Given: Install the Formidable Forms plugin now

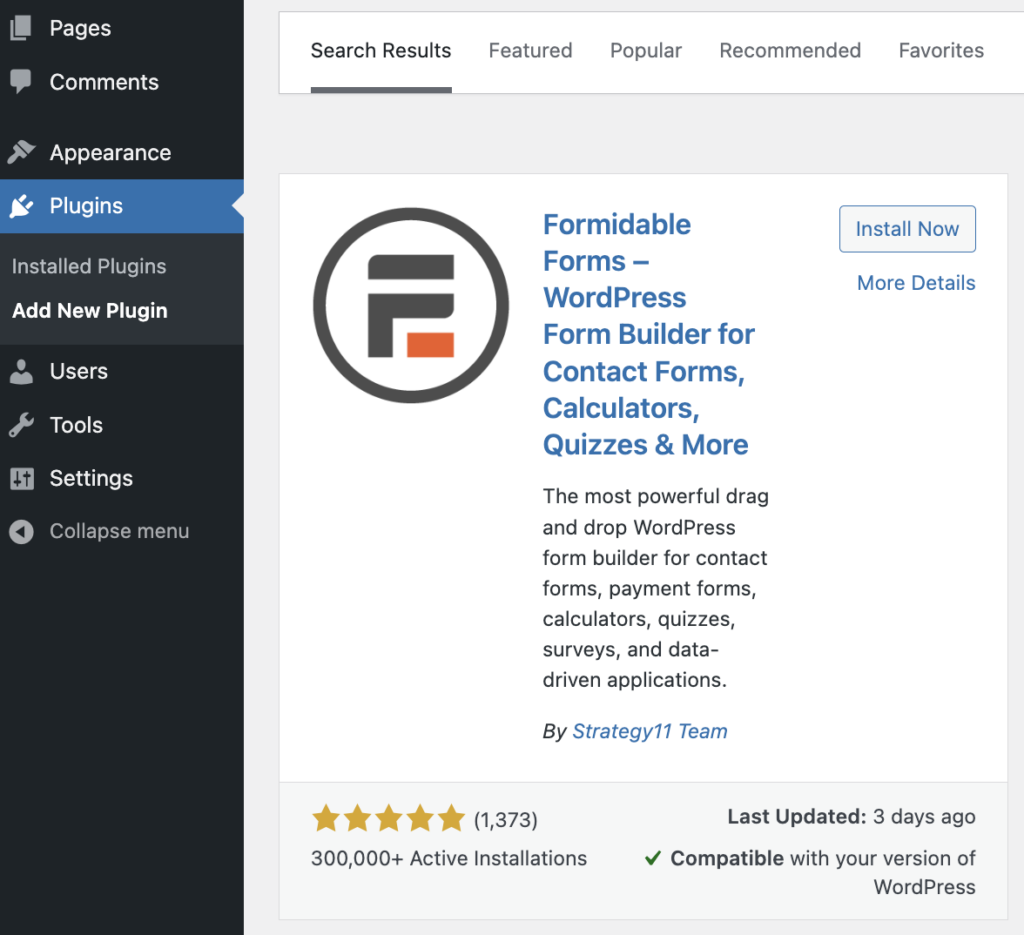Looking at the screenshot, I should [907, 229].
